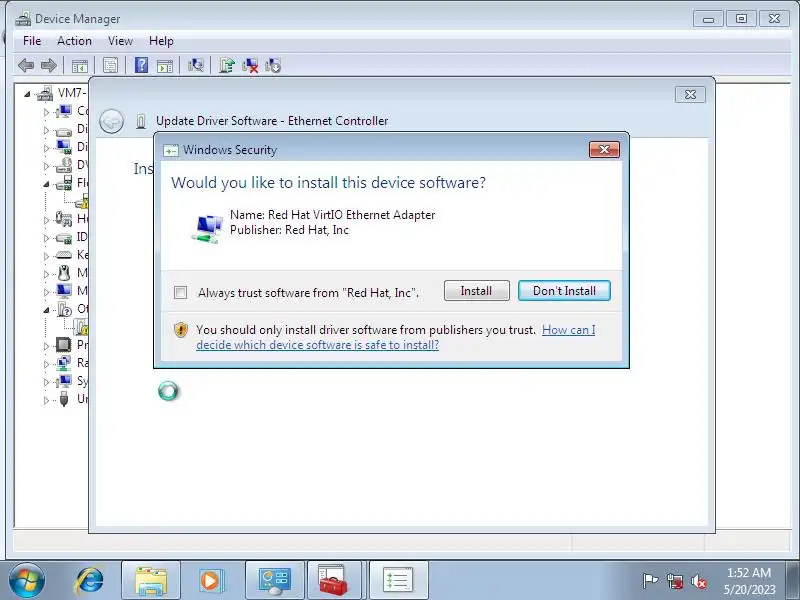The image size is (800, 600).
Task: Click the Disable device toolbar icon
Action: pos(273,65)
